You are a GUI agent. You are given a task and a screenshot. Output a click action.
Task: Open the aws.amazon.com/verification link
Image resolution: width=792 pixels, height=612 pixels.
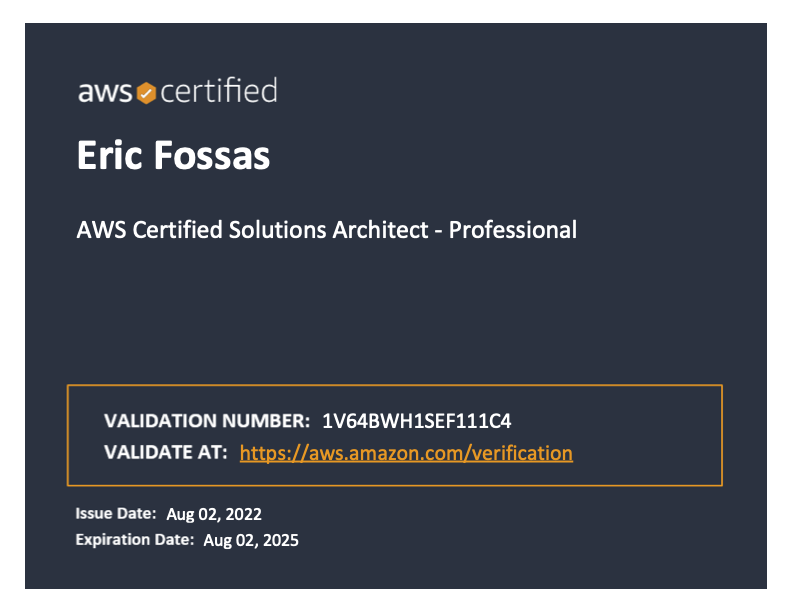coord(406,453)
